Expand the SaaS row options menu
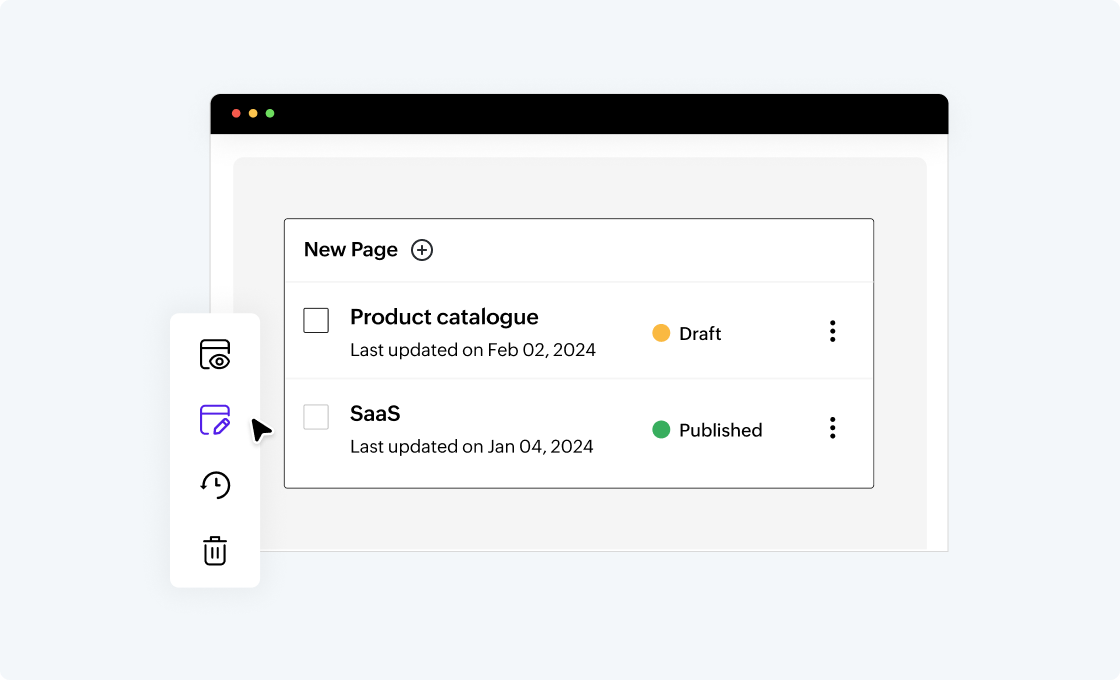The image size is (1120, 680). point(832,428)
